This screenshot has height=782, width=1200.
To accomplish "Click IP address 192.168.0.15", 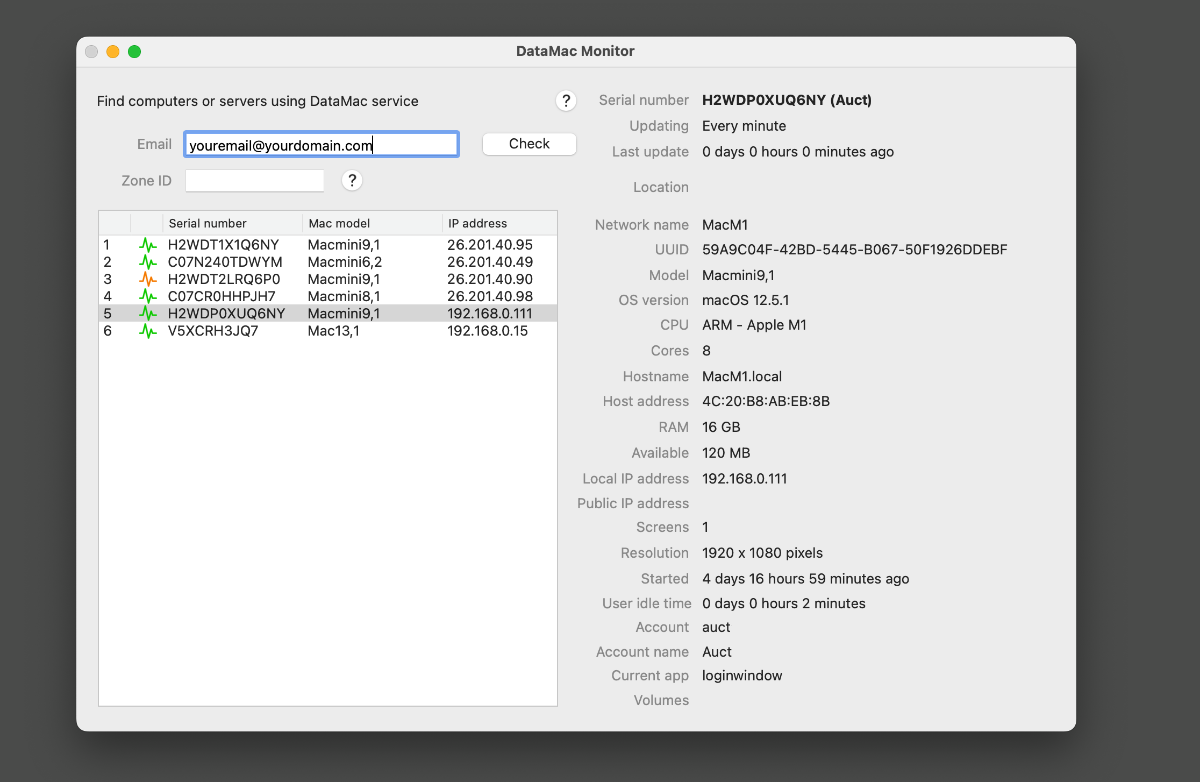I will tap(487, 331).
